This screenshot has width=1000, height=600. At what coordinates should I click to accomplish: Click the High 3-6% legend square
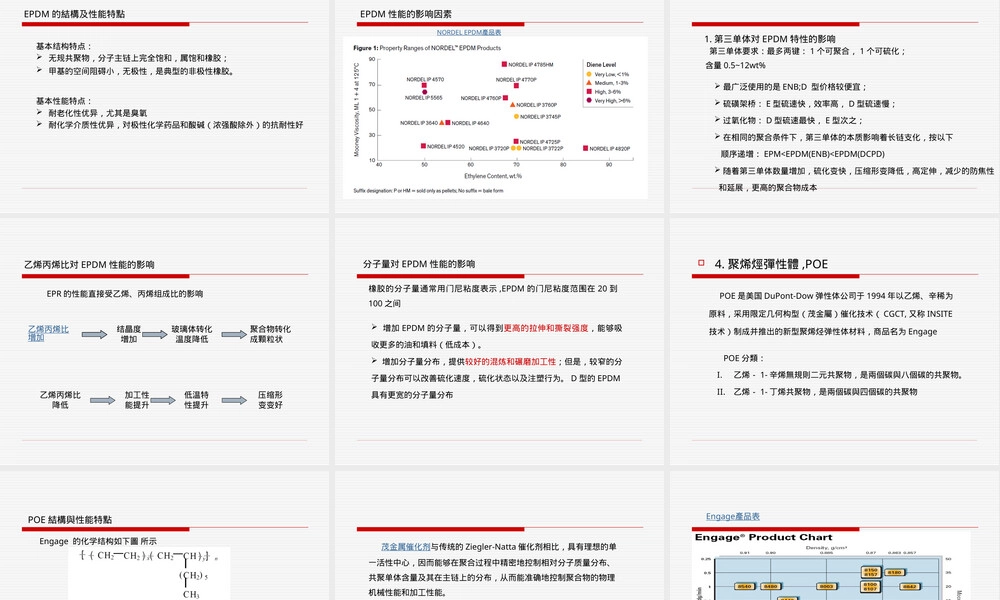(589, 92)
